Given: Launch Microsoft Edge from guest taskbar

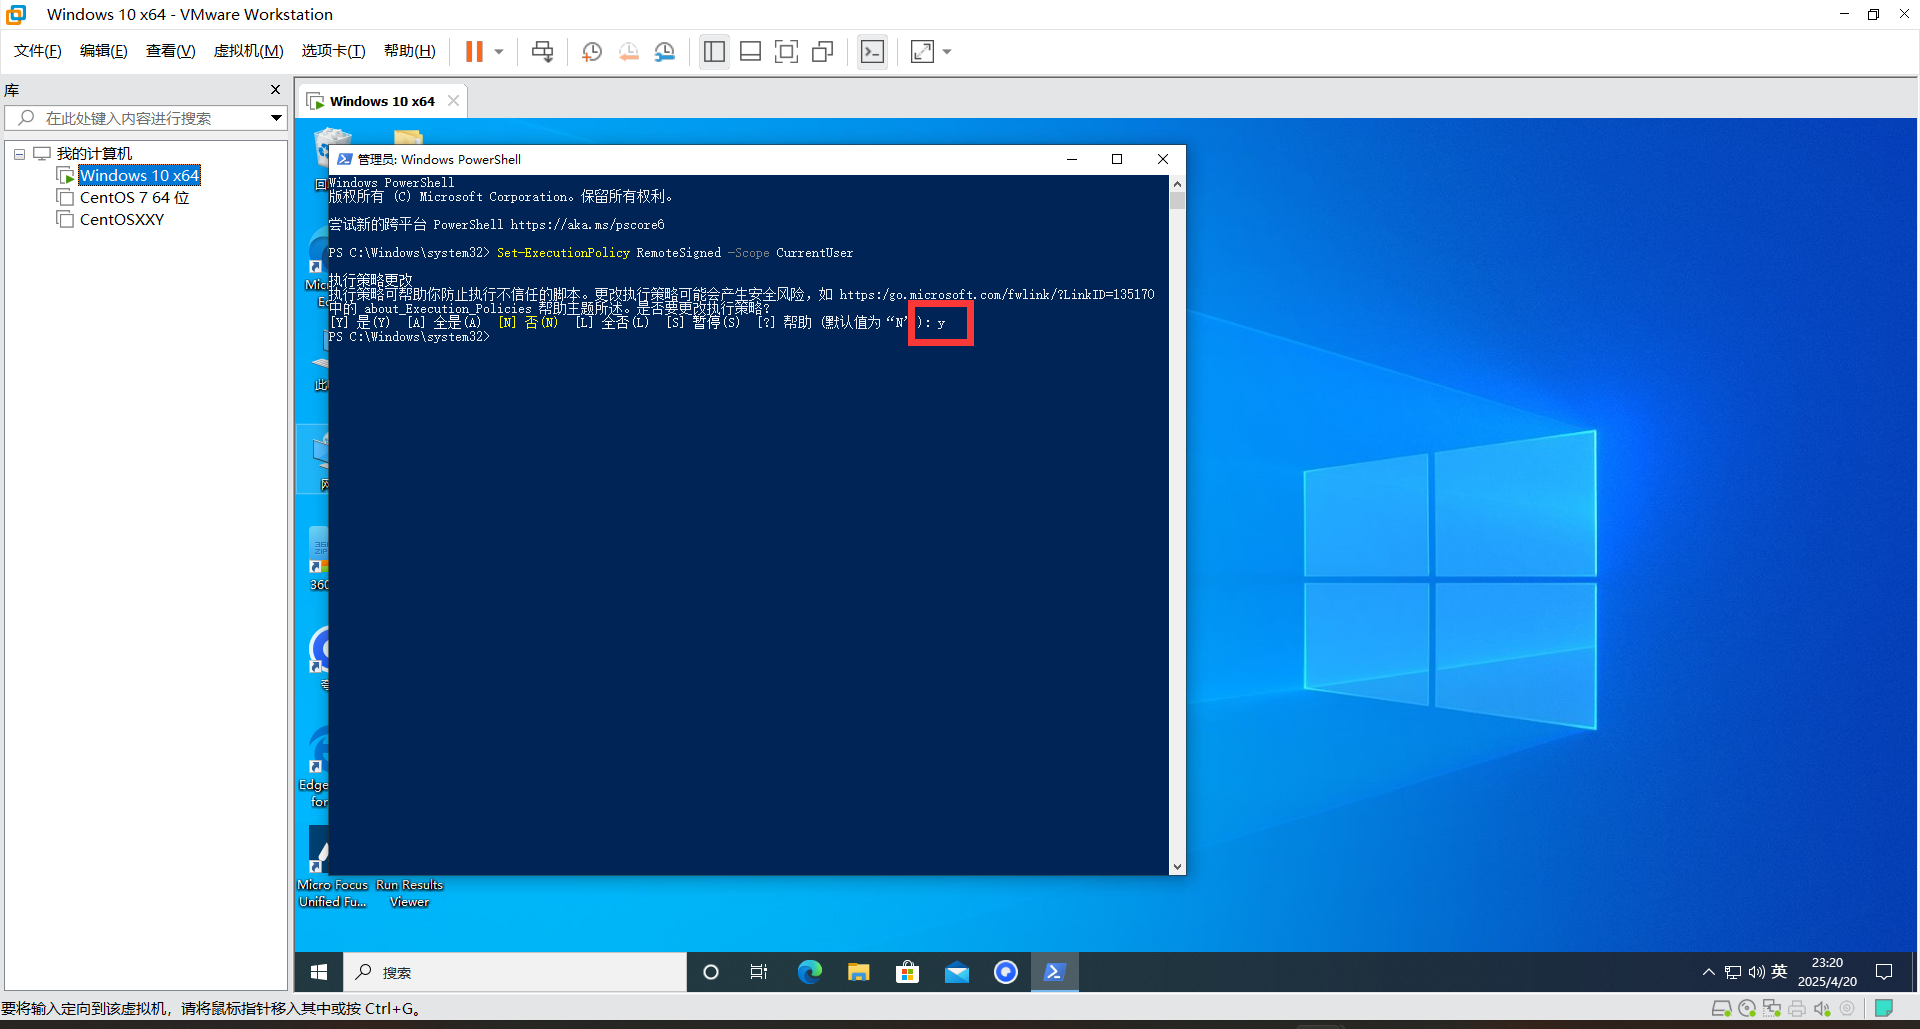Looking at the screenshot, I should [x=809, y=972].
